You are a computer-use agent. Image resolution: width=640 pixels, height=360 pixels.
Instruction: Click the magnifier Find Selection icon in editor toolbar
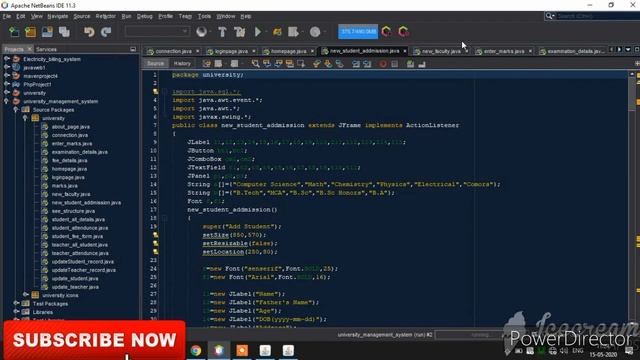click(256, 64)
